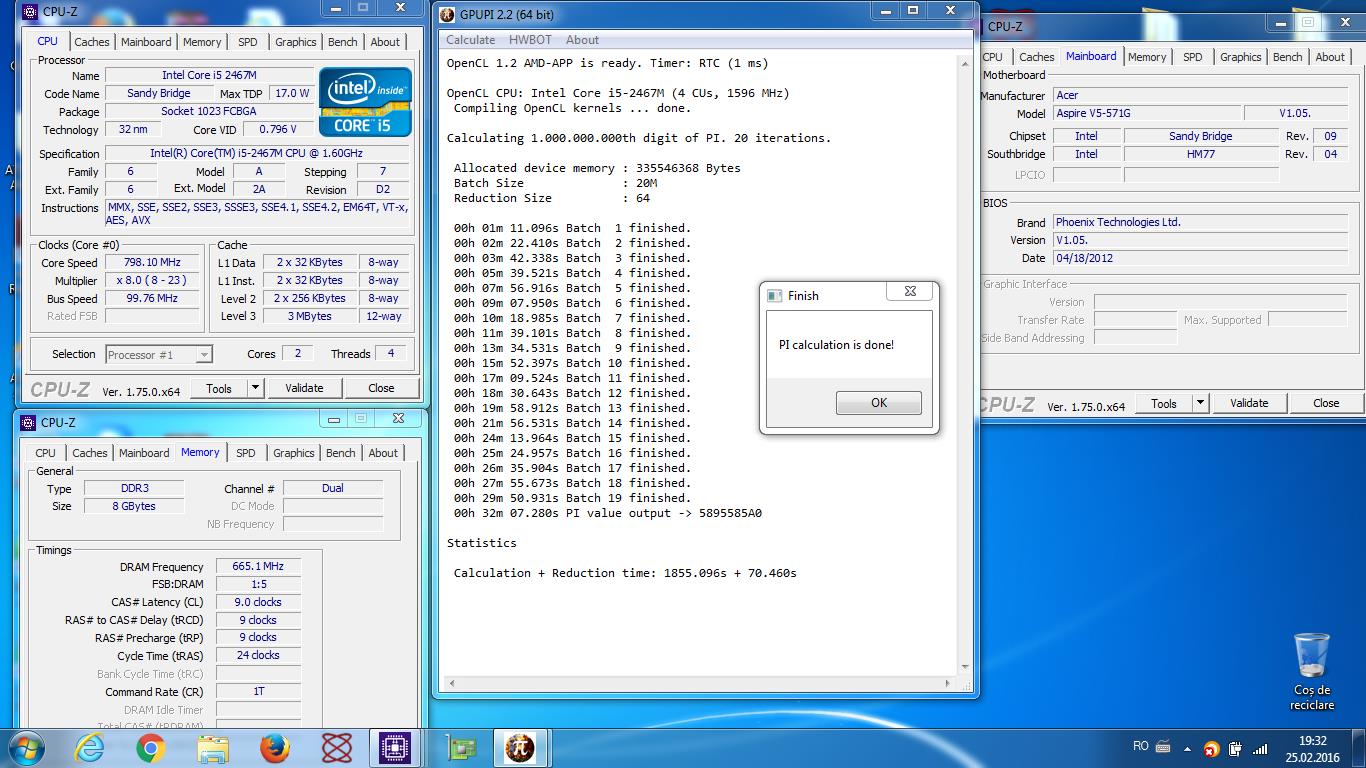Image resolution: width=1366 pixels, height=768 pixels.
Task: Switch to the purple CPU-Z taskbar icon
Action: pyautogui.click(x=397, y=748)
